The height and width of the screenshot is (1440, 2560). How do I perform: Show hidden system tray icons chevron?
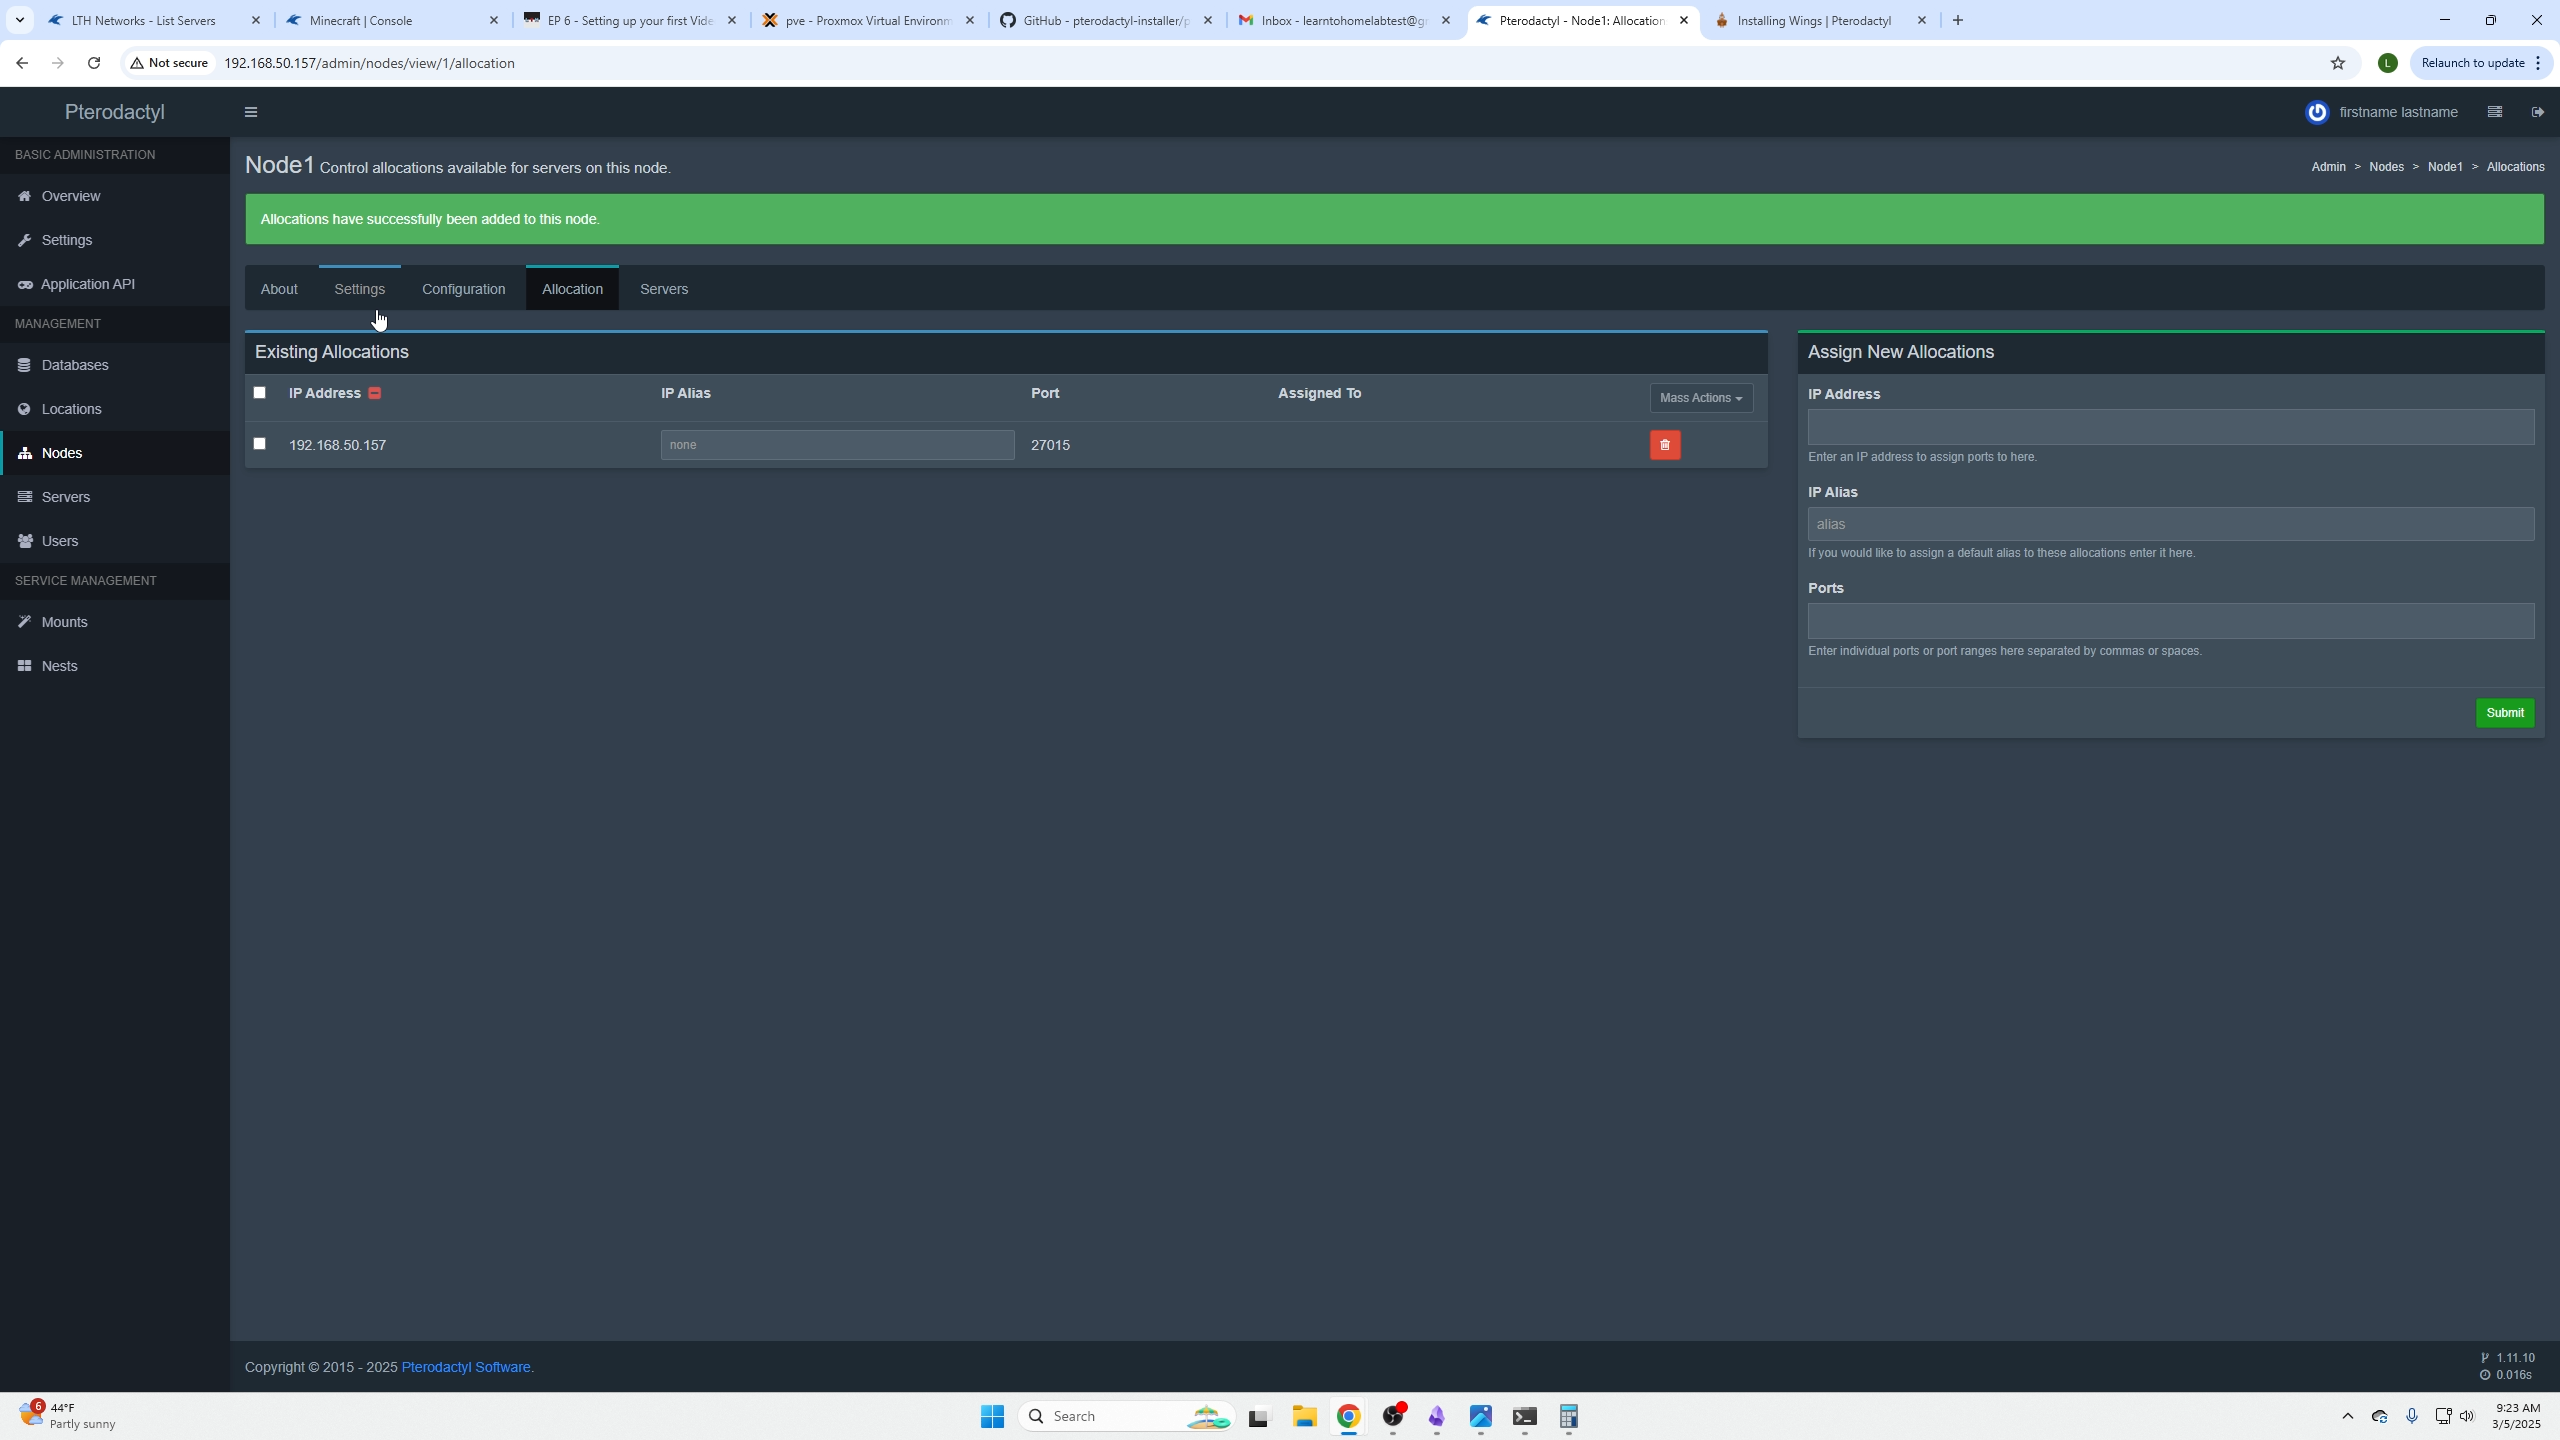2347,1416
